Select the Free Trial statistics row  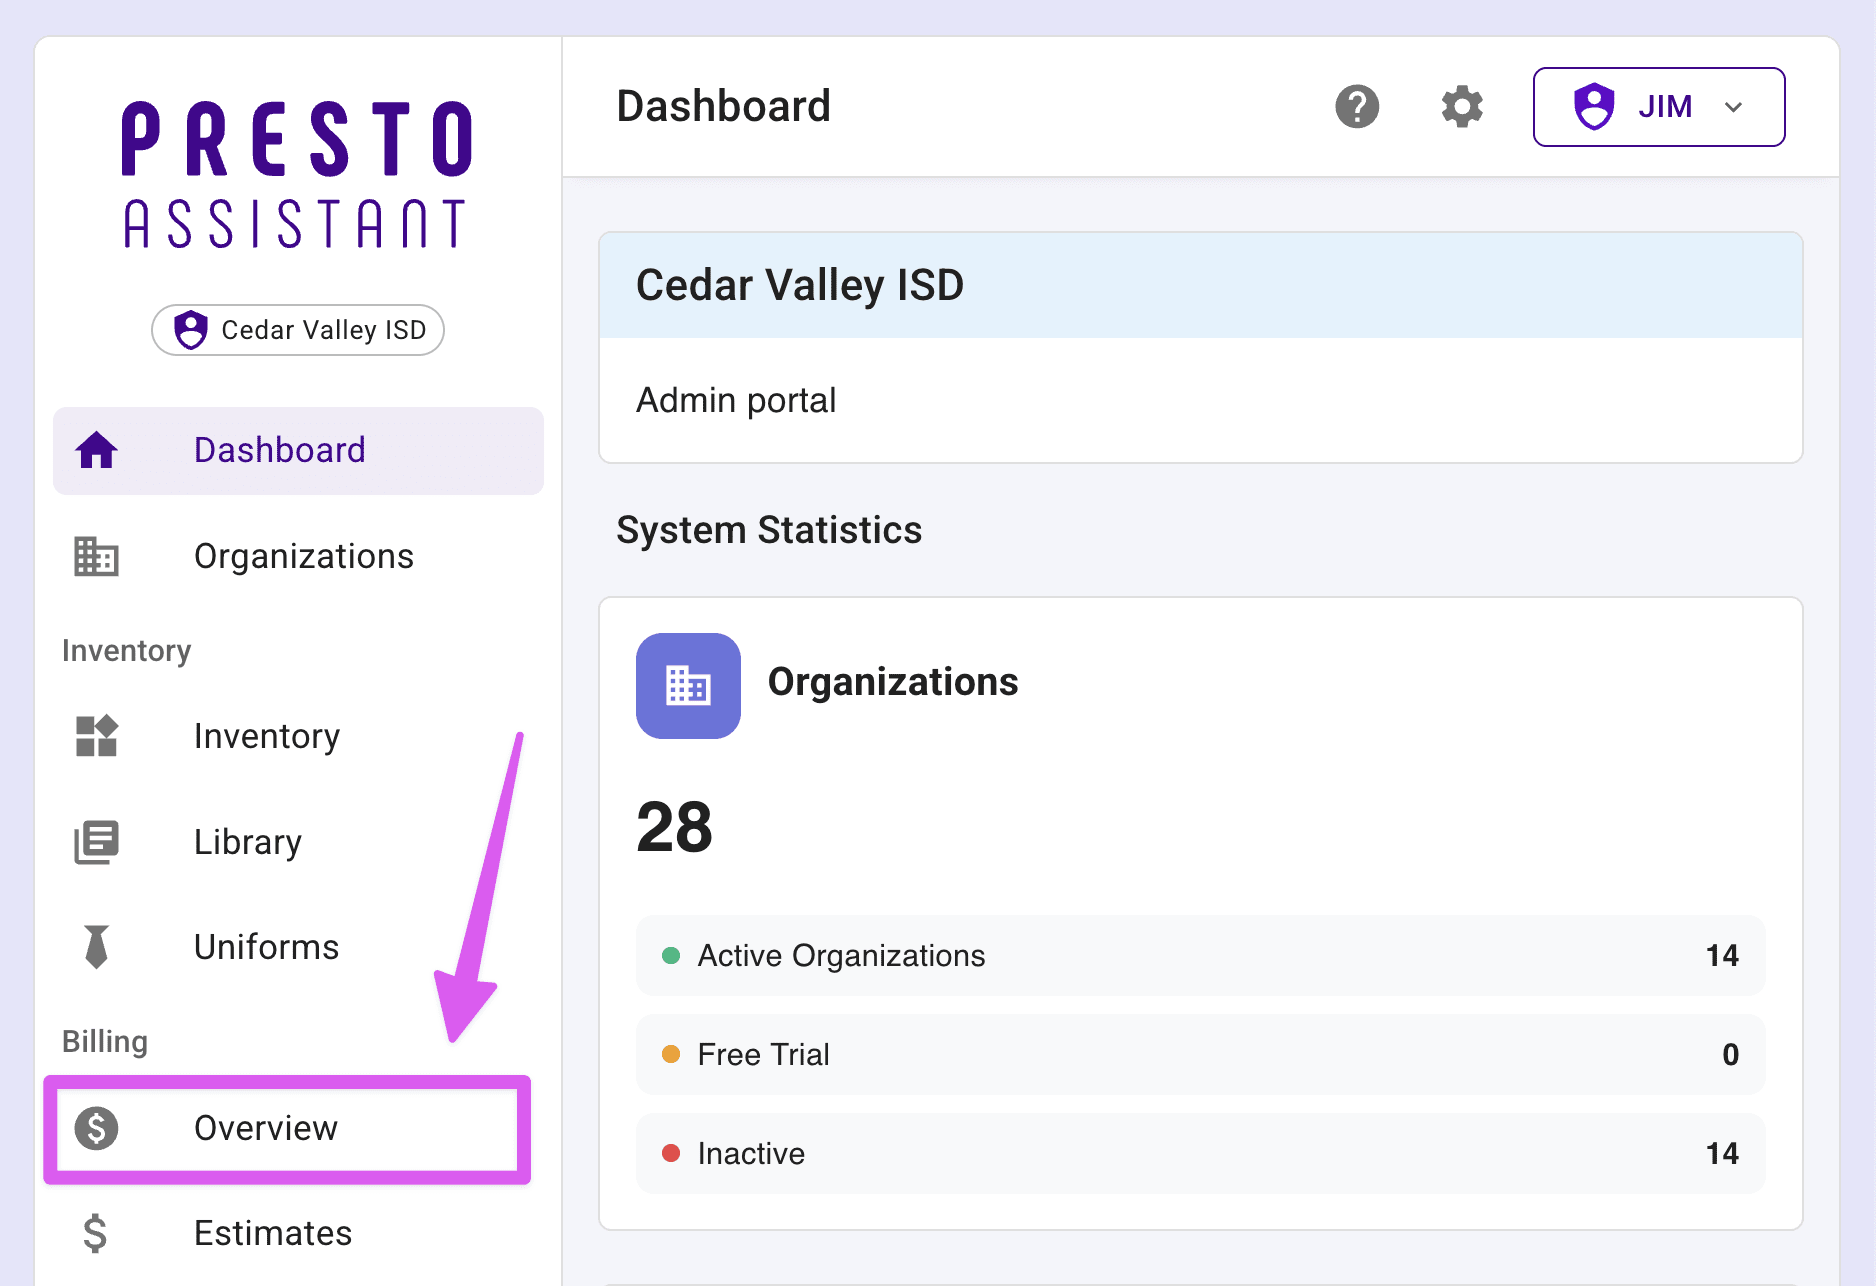(1200, 1054)
